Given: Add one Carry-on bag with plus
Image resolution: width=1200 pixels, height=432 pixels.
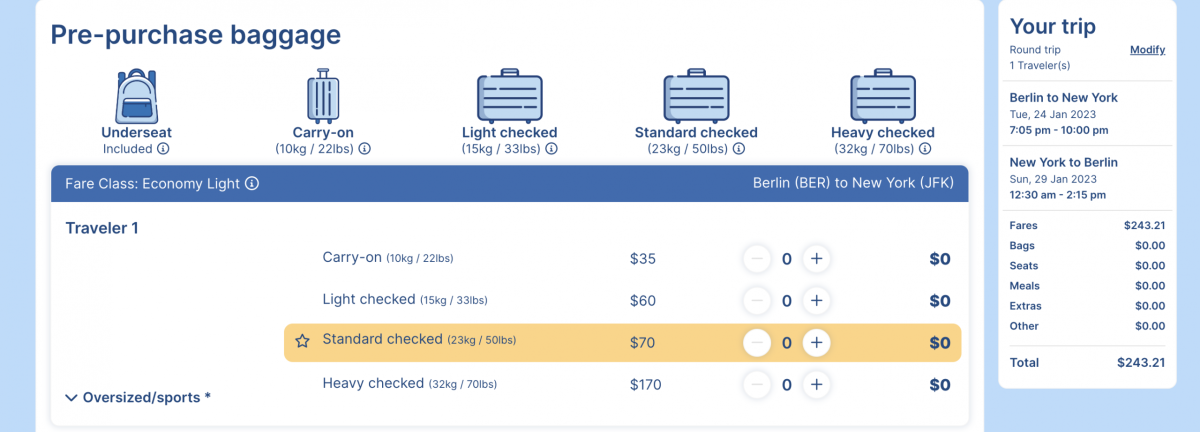Looking at the screenshot, I should click(816, 259).
